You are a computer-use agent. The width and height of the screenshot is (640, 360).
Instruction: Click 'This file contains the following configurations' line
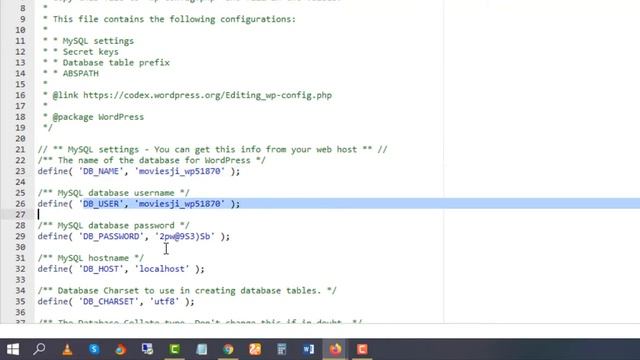click(x=174, y=19)
